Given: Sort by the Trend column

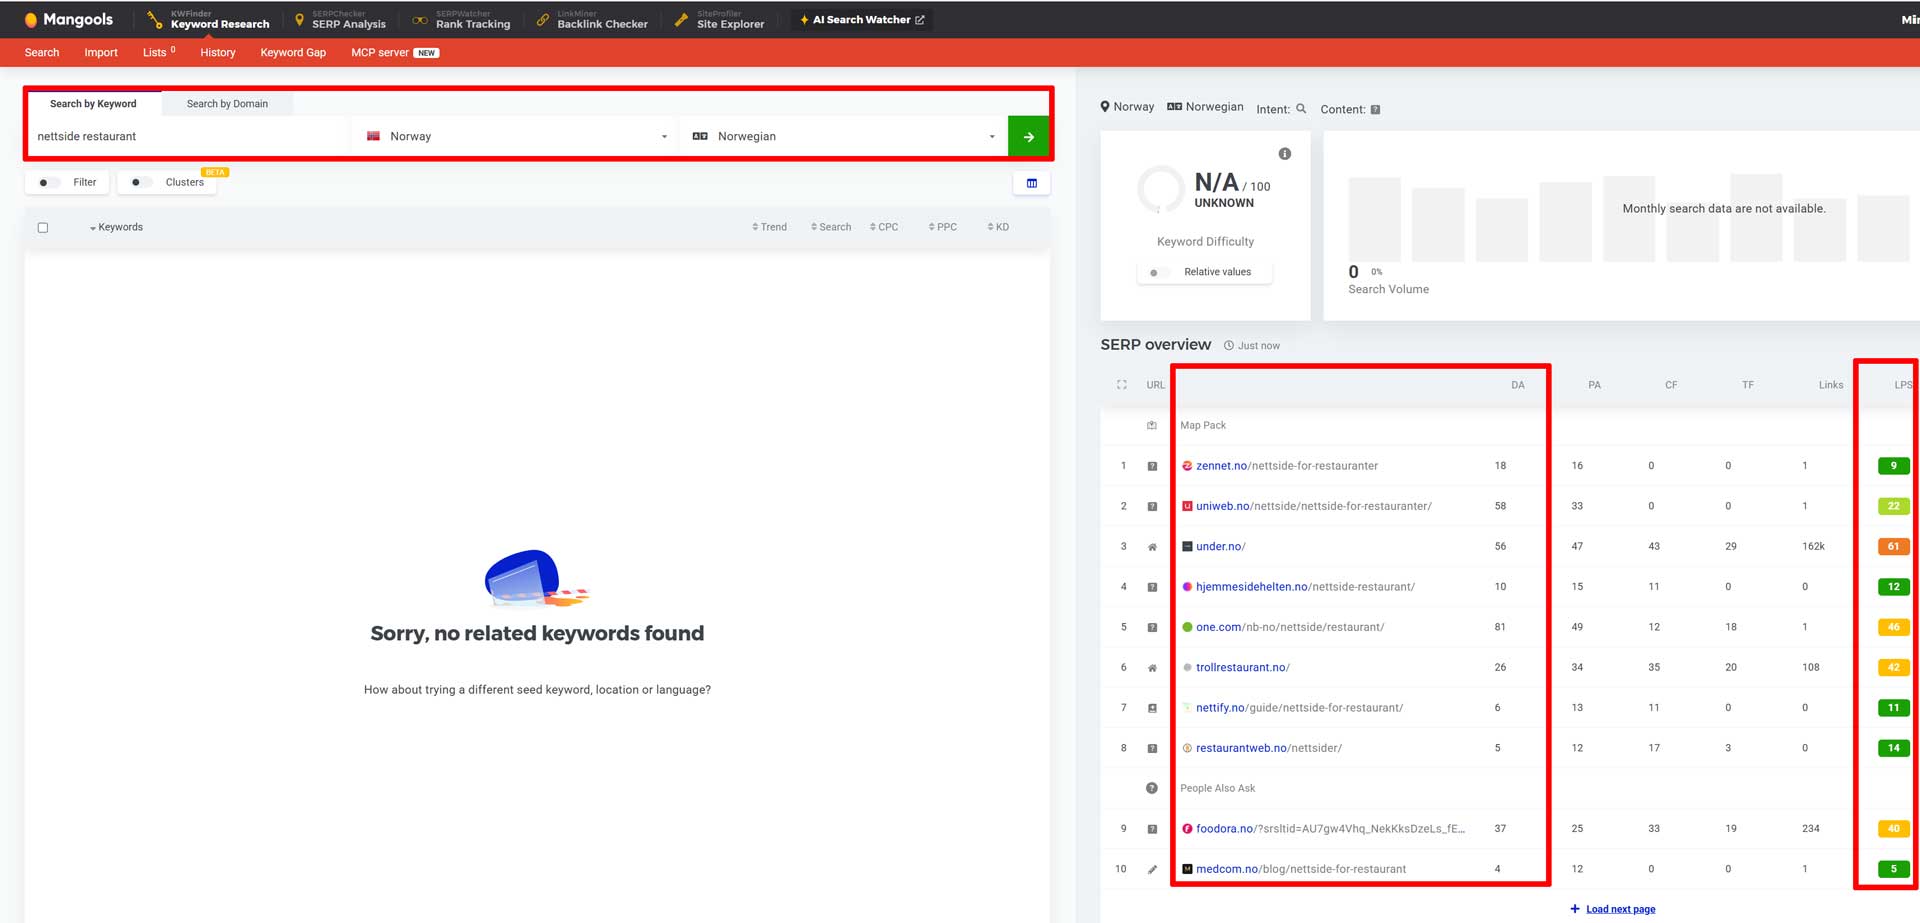Looking at the screenshot, I should 769,227.
